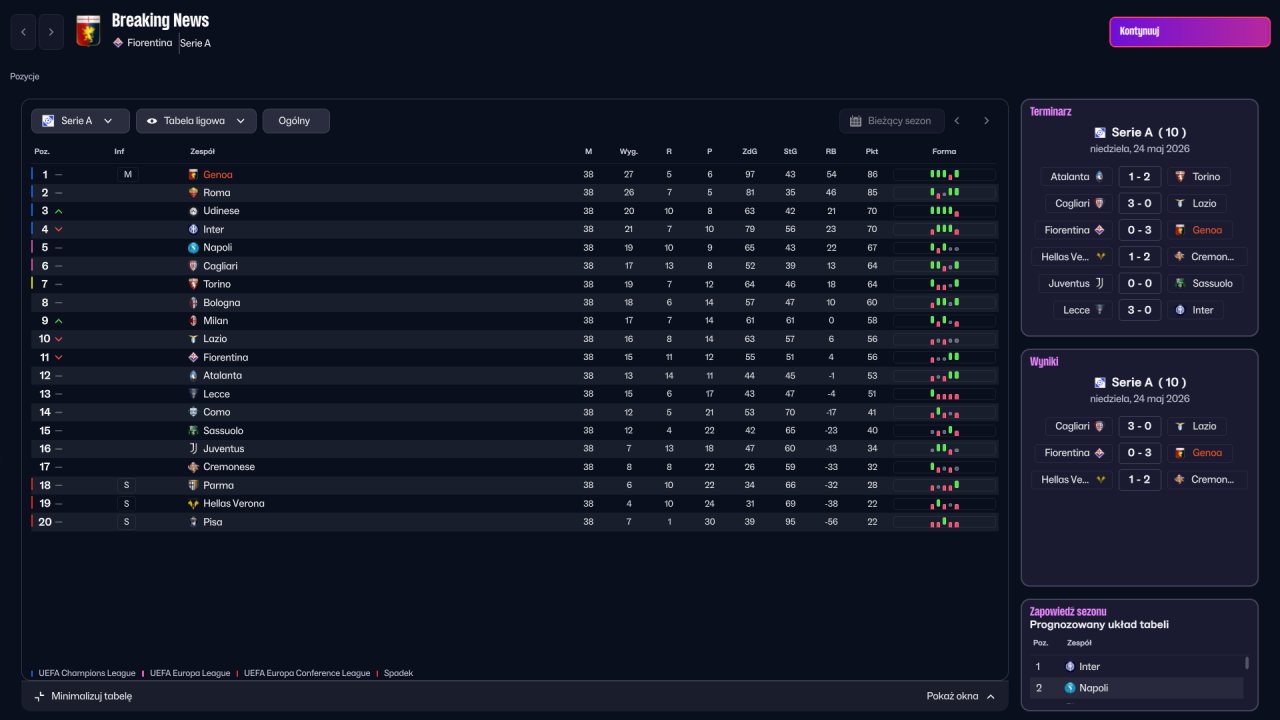Select Sassuolo team in Terminarz panel
Viewport: 1280px width, 720px height.
point(1205,283)
